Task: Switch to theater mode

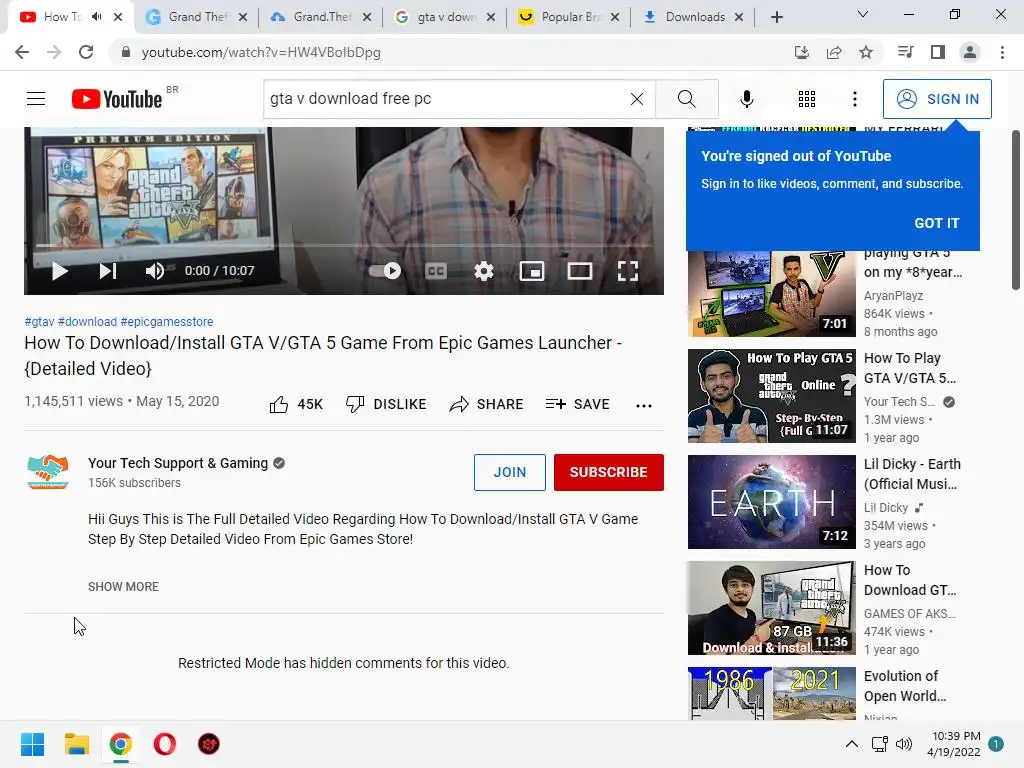Action: [x=579, y=270]
